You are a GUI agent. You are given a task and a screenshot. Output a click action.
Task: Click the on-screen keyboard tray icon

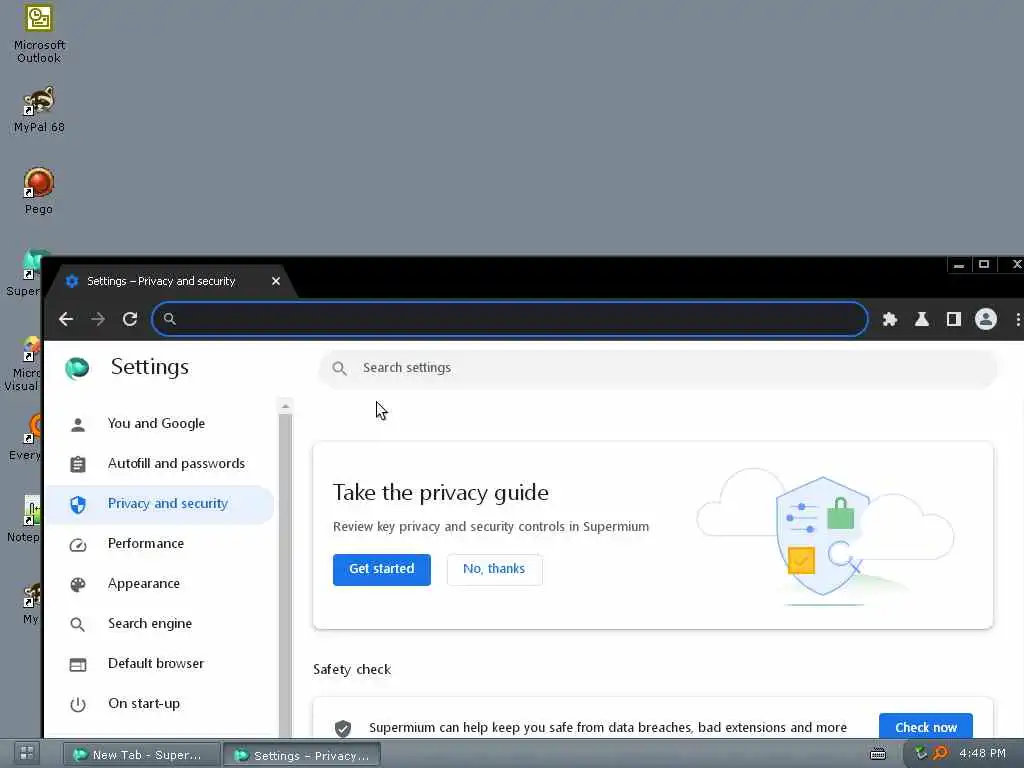(878, 754)
